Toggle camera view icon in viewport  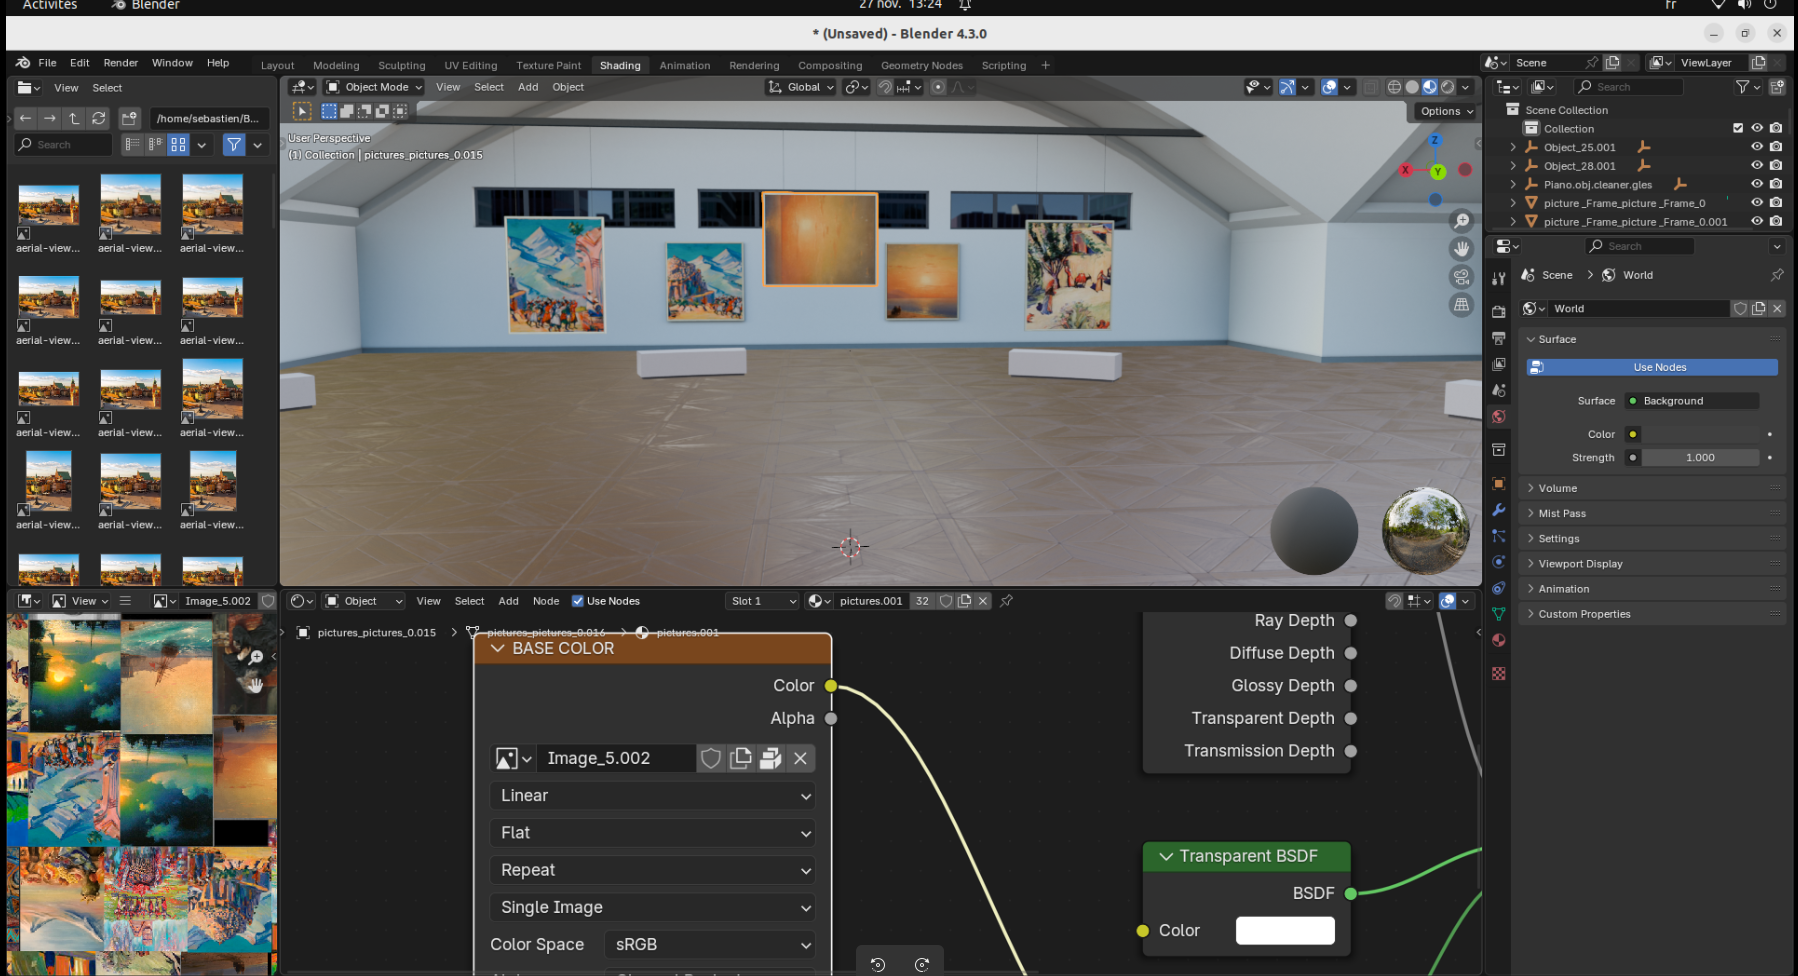1461,276
